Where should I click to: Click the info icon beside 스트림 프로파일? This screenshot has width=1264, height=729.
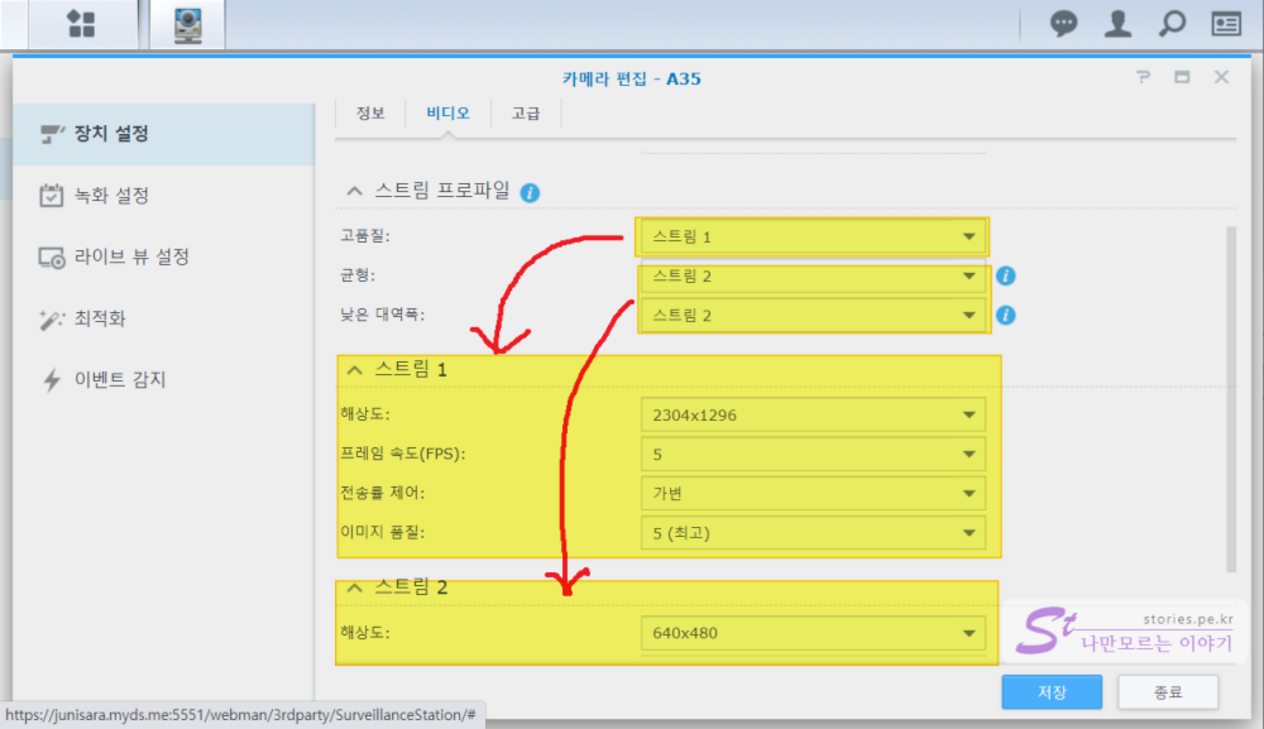pos(530,192)
